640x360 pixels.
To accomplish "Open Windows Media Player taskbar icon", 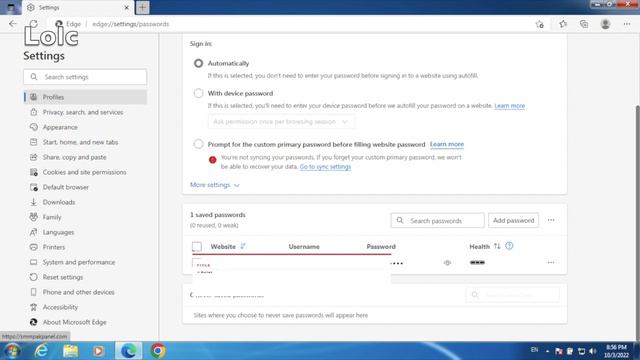I will click(x=98, y=351).
